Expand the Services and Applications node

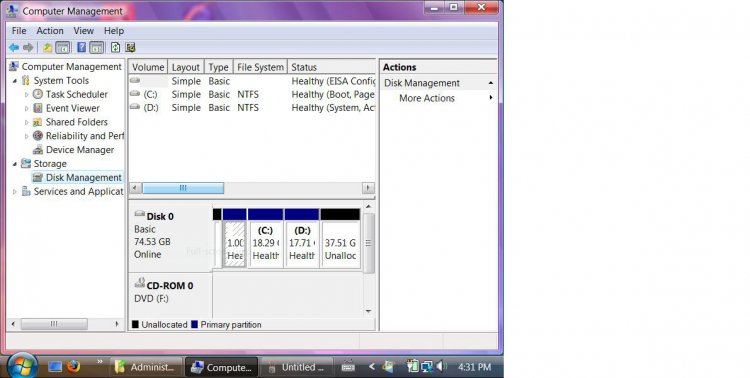pos(15,192)
